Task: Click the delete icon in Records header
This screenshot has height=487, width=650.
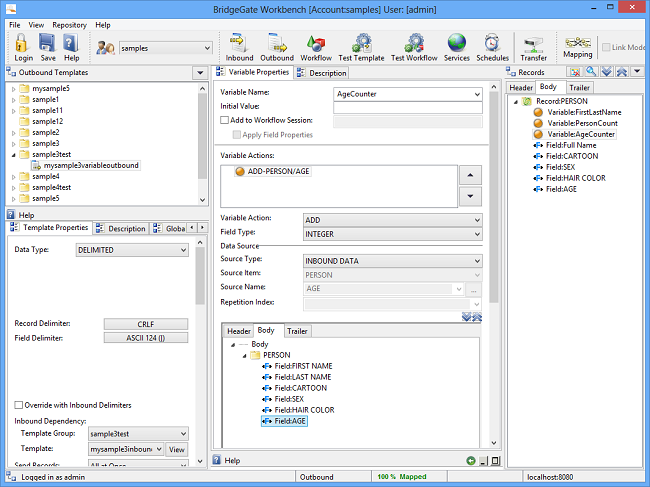Action: 575,72
